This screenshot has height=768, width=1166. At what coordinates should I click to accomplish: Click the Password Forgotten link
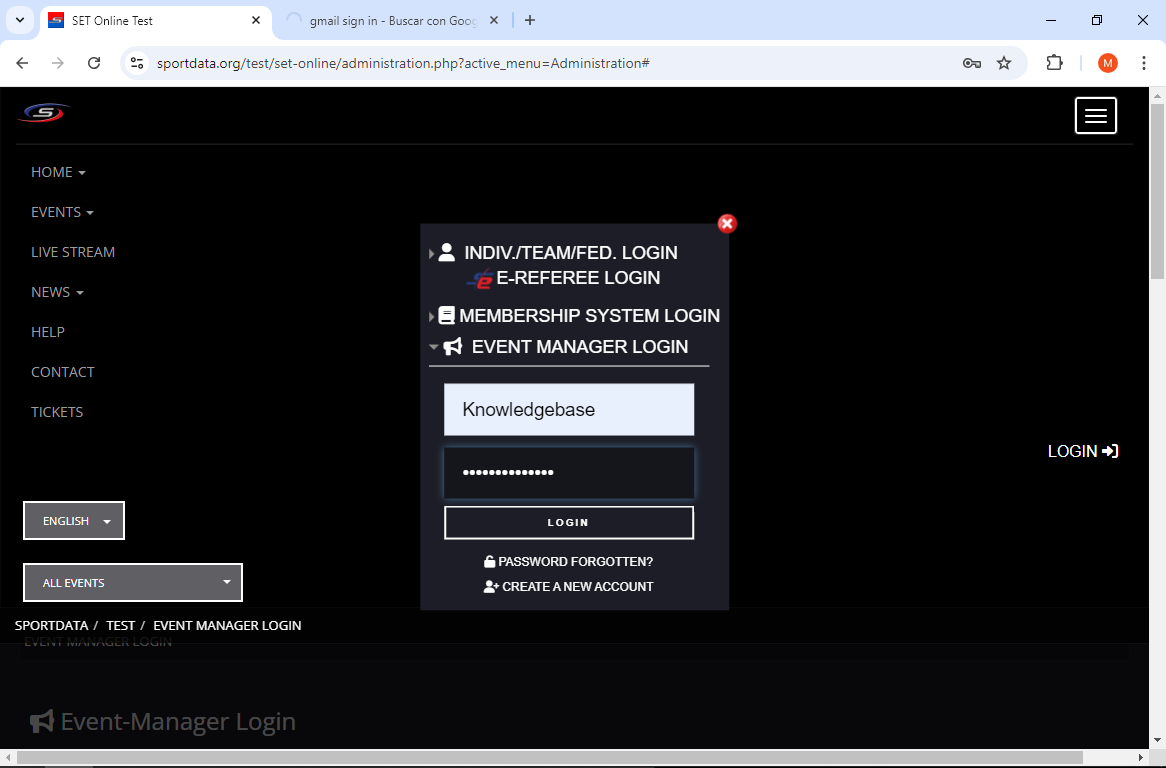click(575, 562)
